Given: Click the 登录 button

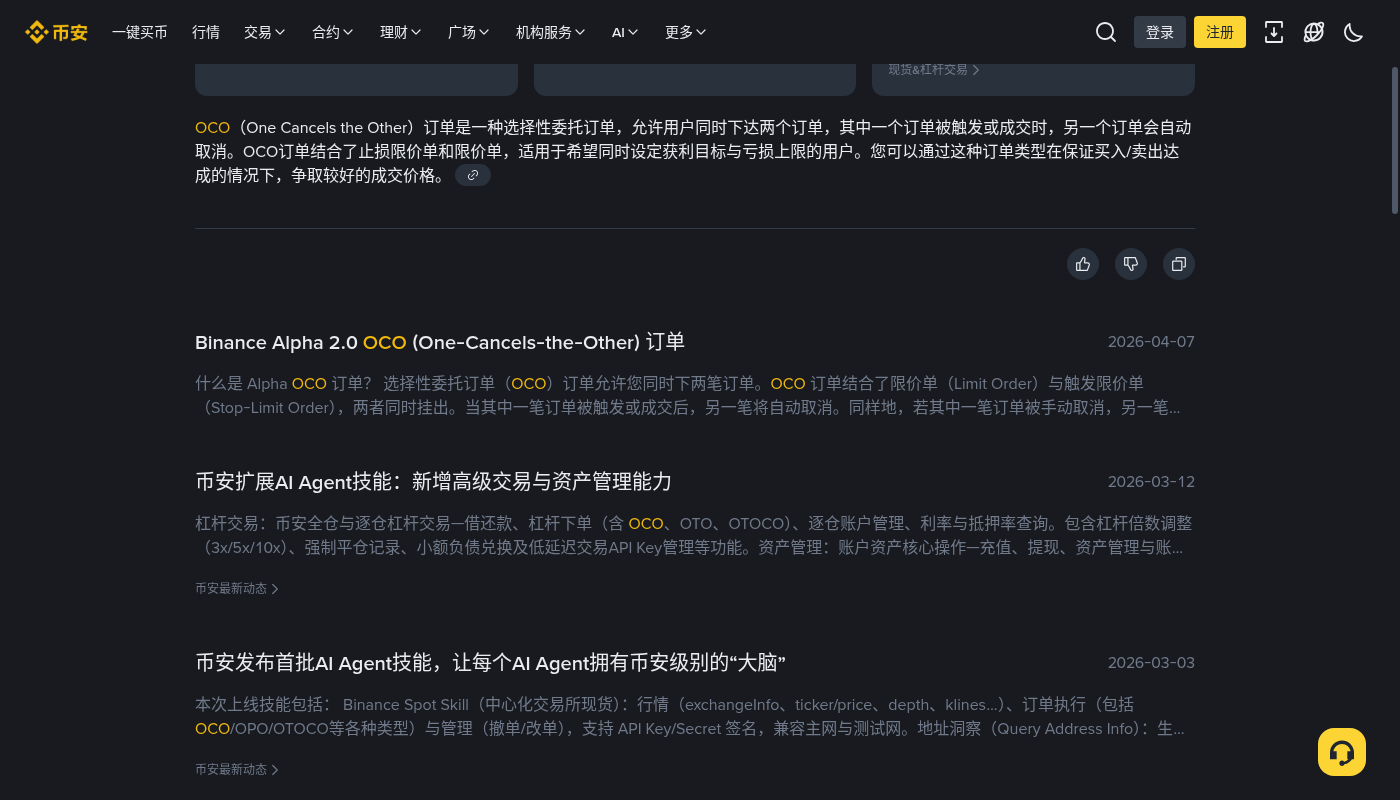Looking at the screenshot, I should pyautogui.click(x=1160, y=32).
